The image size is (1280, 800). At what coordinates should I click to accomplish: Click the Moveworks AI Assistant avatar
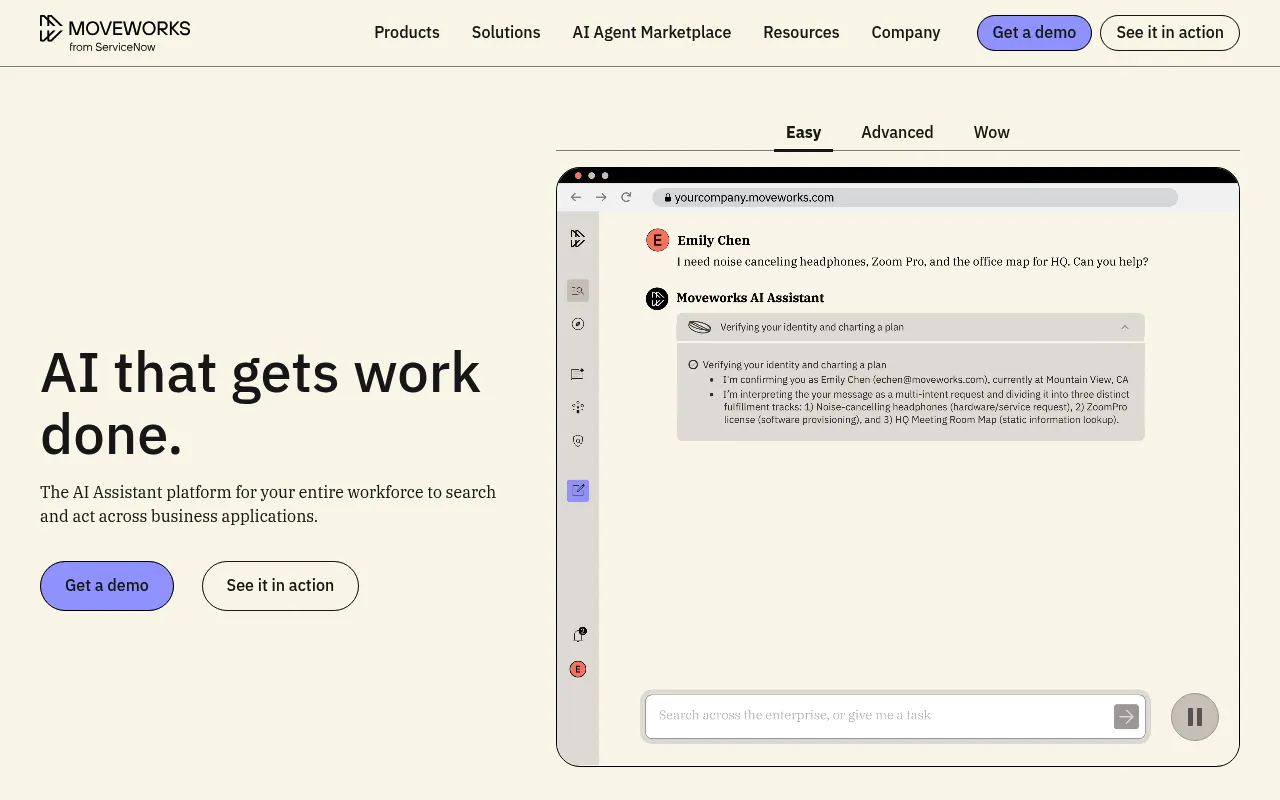[657, 298]
